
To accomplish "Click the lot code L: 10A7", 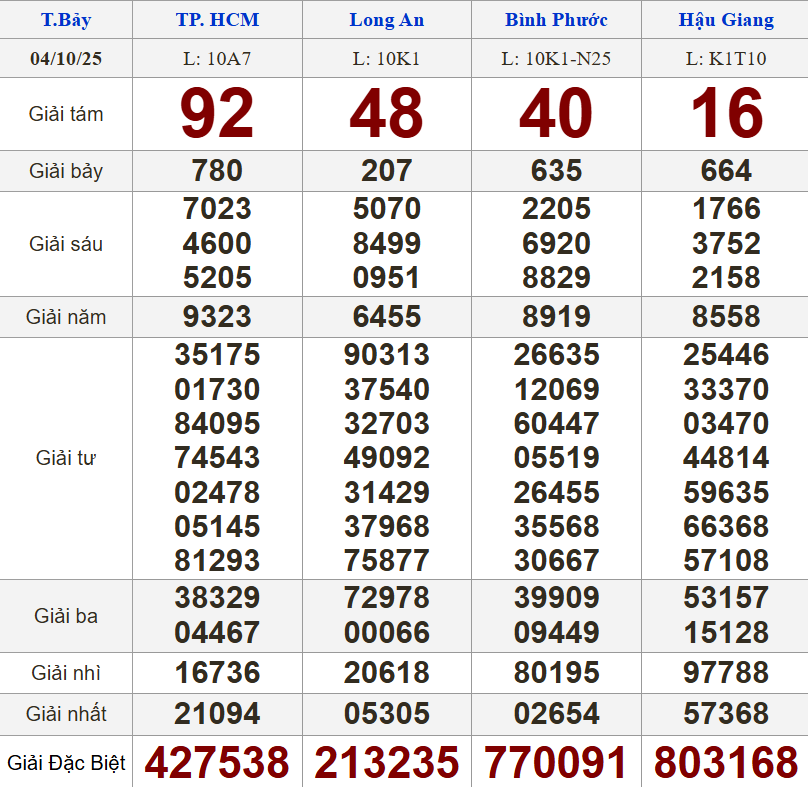I will (x=217, y=59).
